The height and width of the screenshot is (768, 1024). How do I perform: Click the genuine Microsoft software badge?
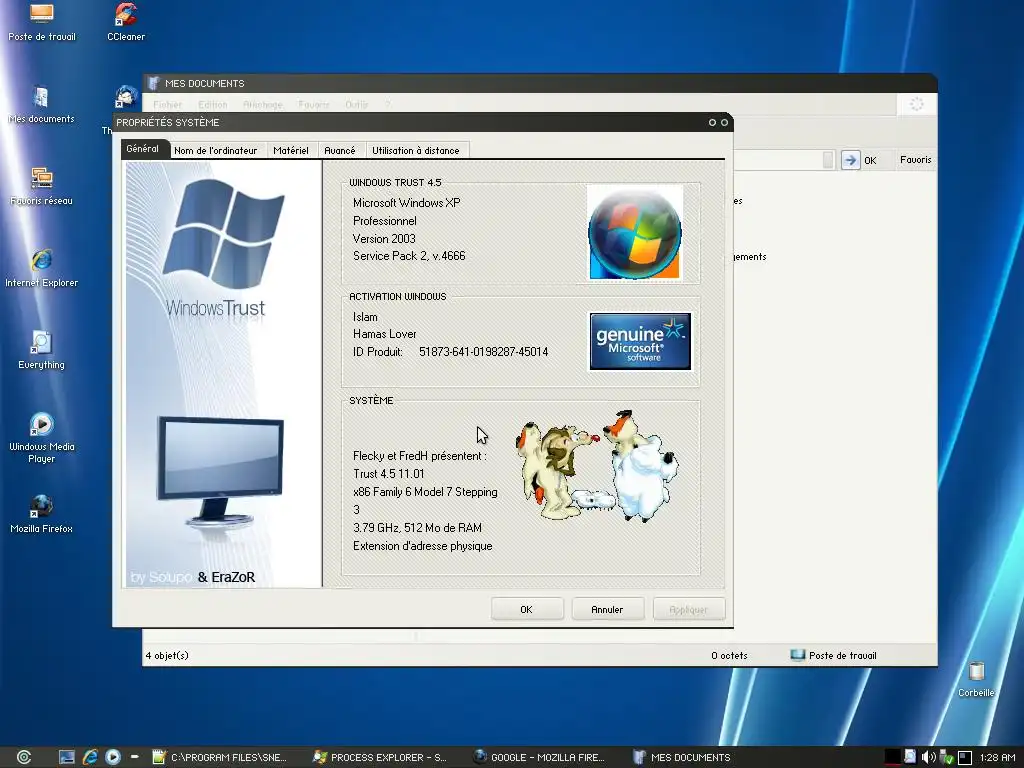coord(640,341)
